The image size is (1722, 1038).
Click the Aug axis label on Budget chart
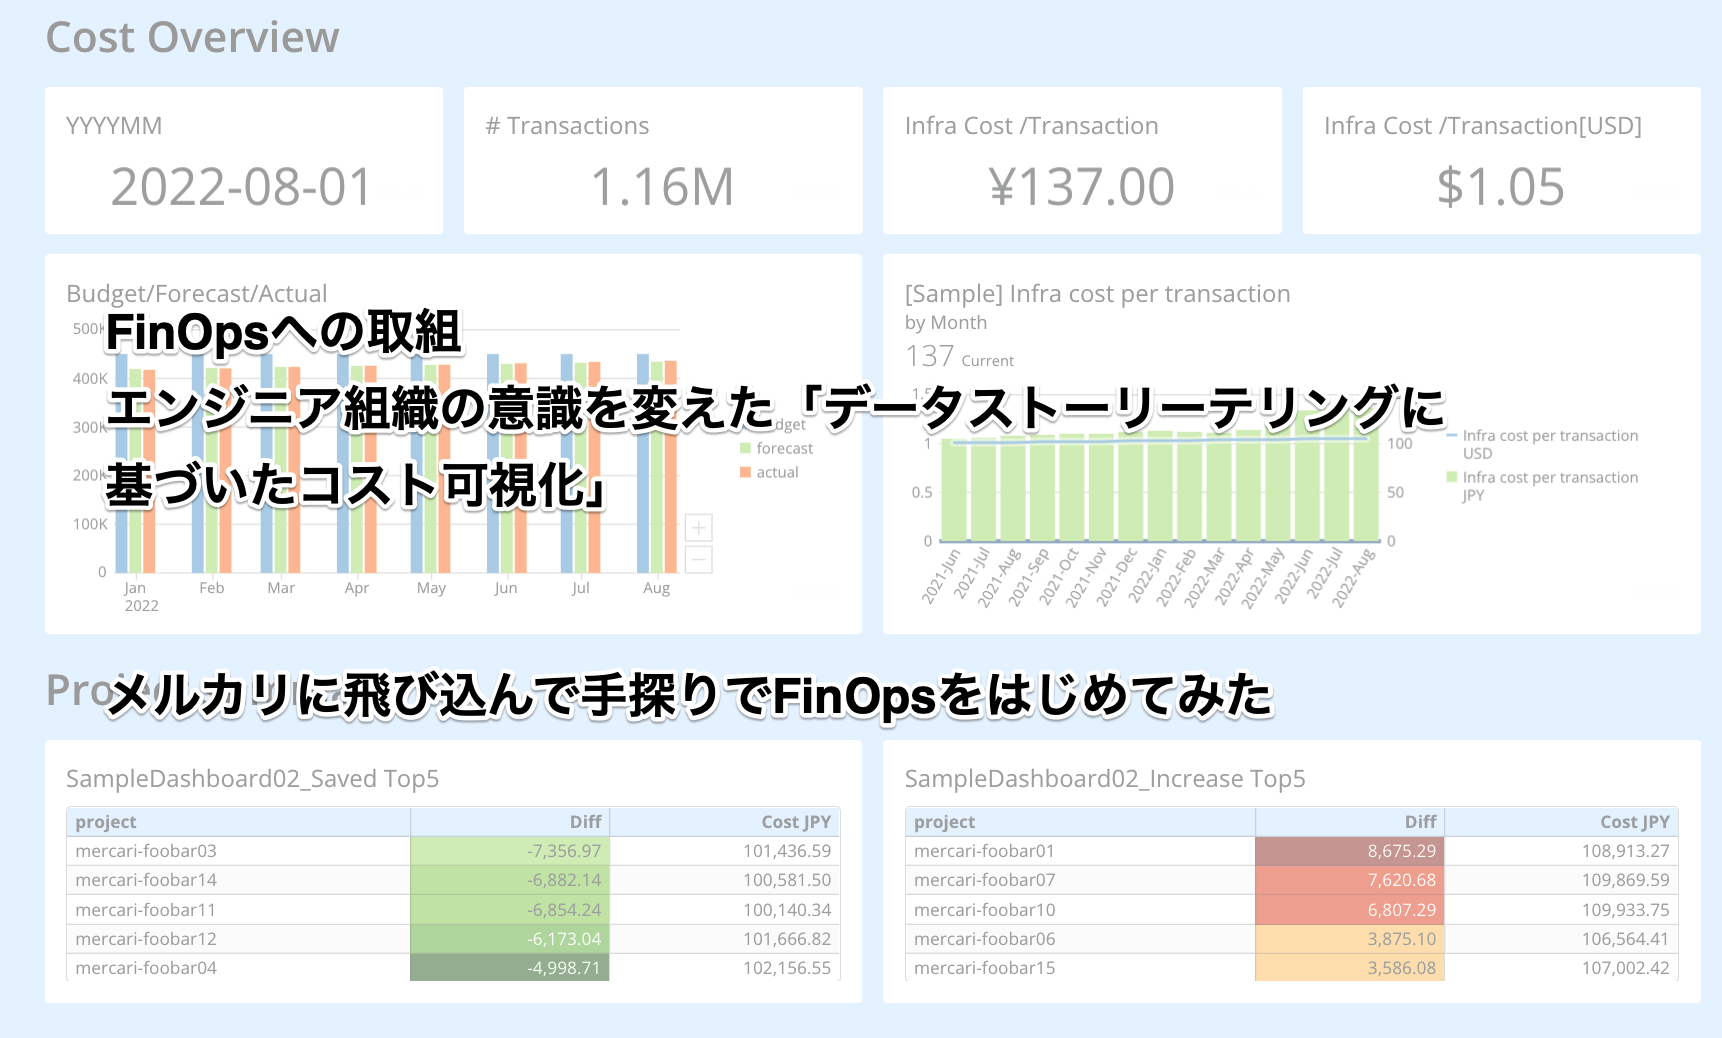point(657,588)
